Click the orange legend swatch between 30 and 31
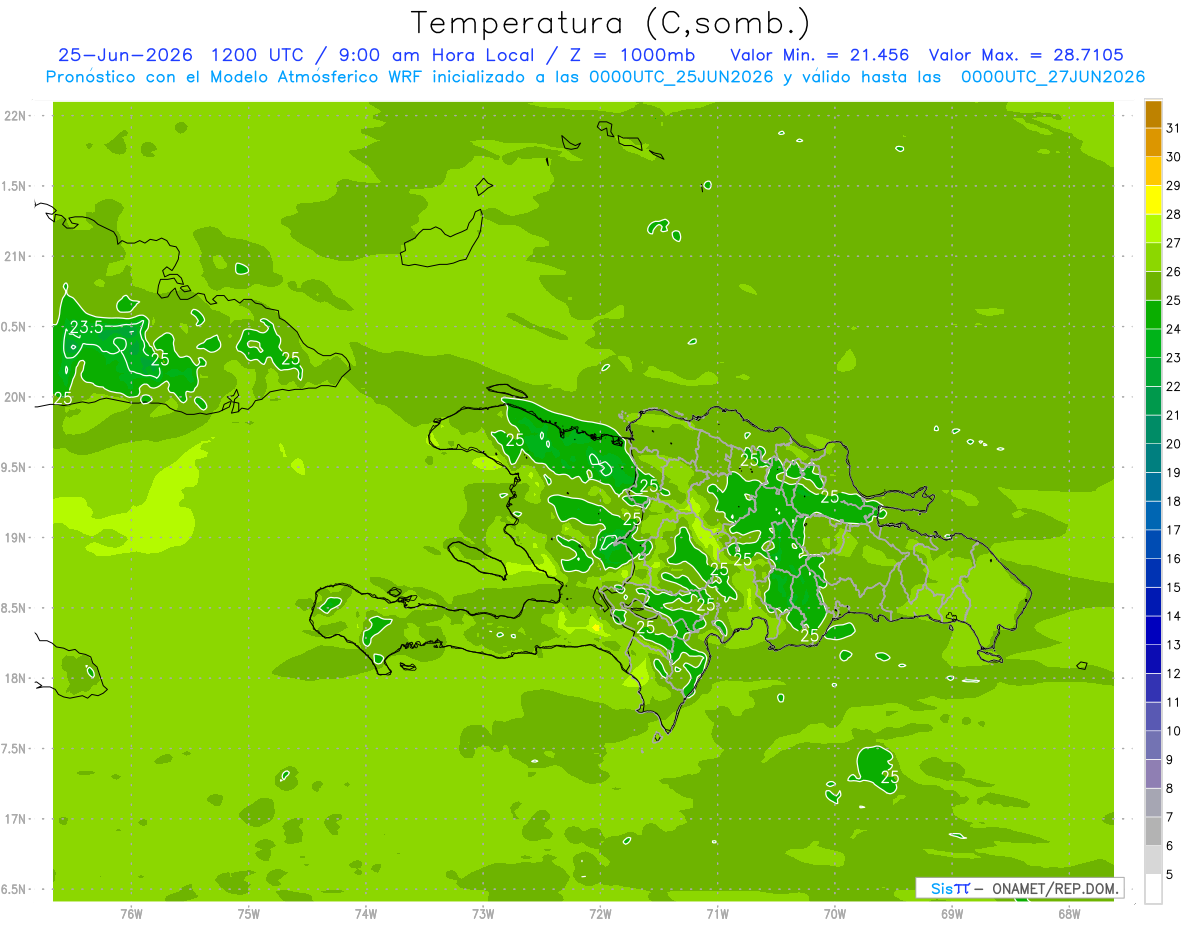Screen dimensions: 1200x927 click(x=1153, y=143)
